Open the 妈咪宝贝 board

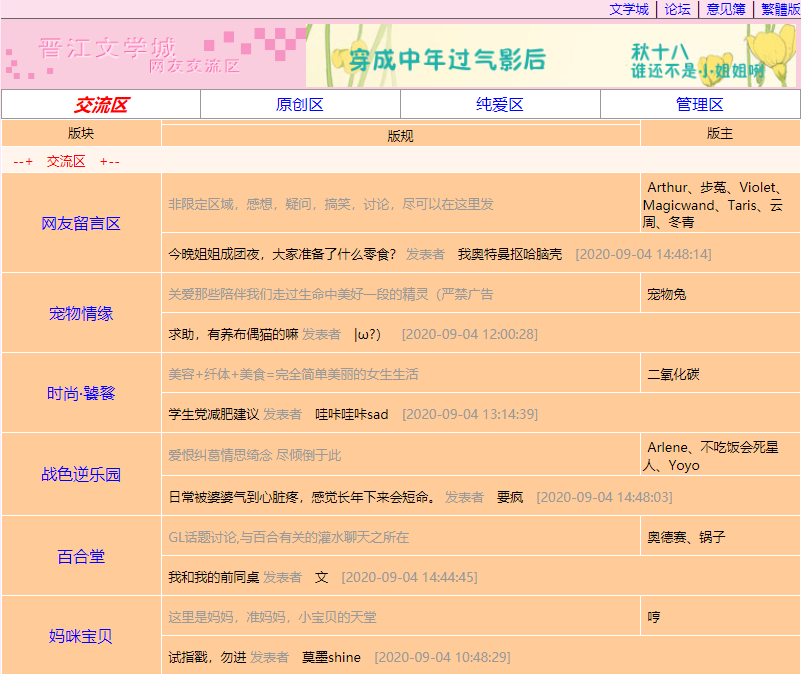pyautogui.click(x=81, y=636)
